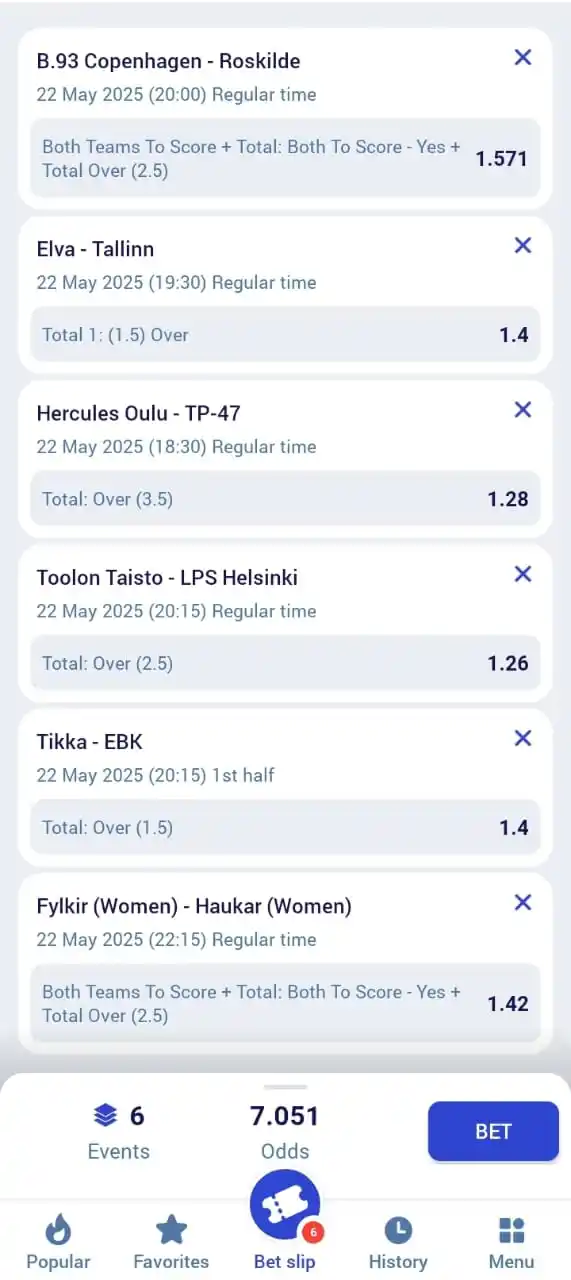Expand the bet panel using the drag handle

[286, 1086]
